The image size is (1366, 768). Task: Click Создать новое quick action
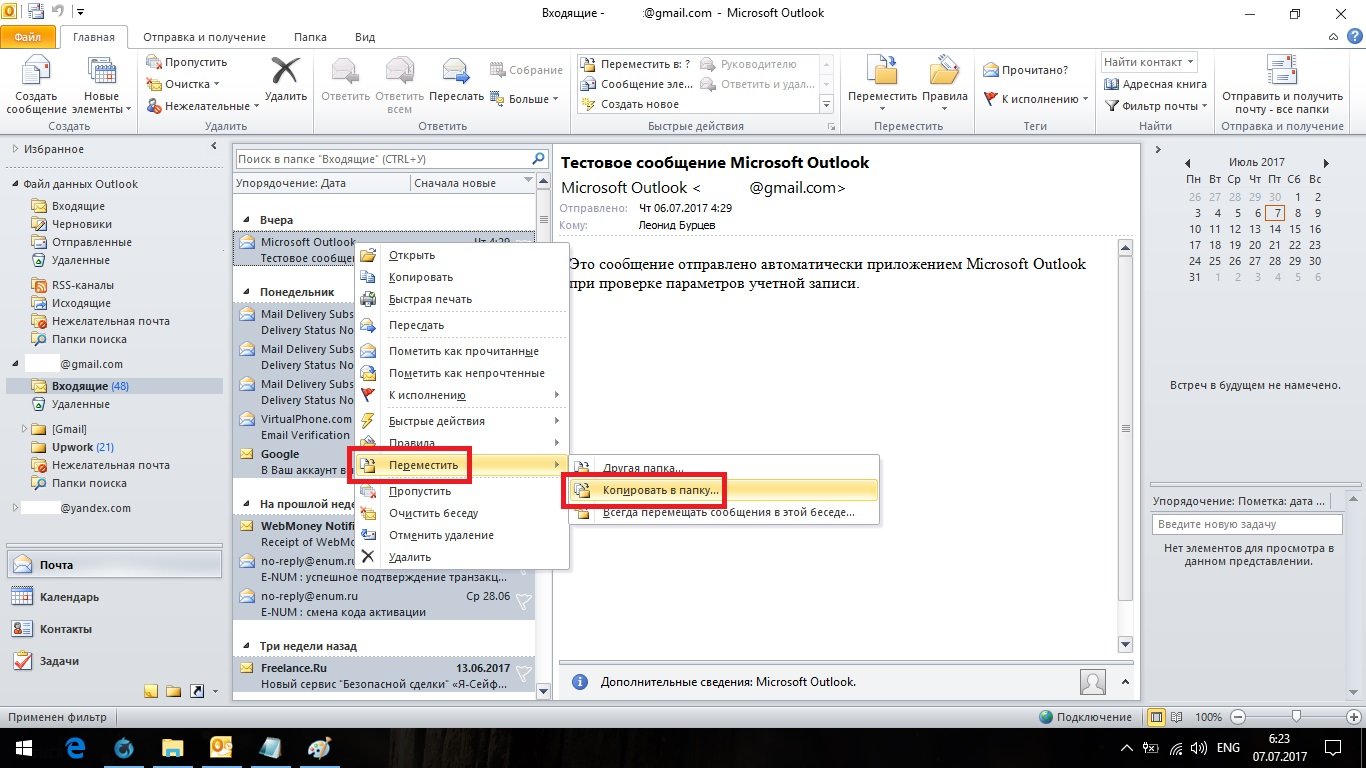629,104
